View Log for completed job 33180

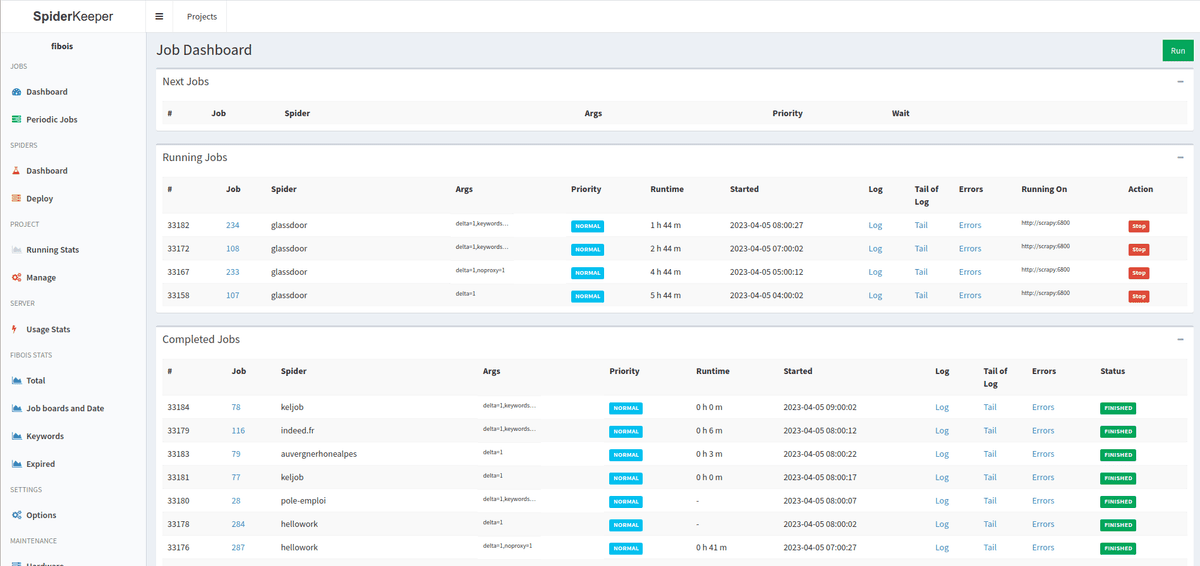[942, 501]
